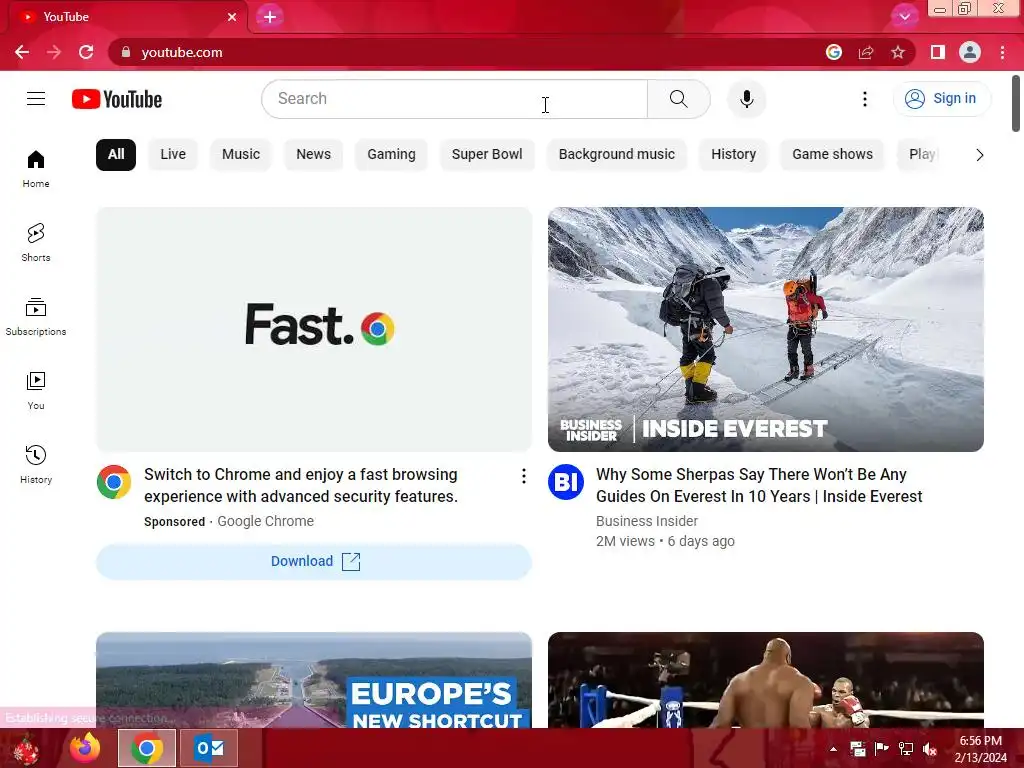View site information lock icon
This screenshot has height=768, width=1024.
126,52
